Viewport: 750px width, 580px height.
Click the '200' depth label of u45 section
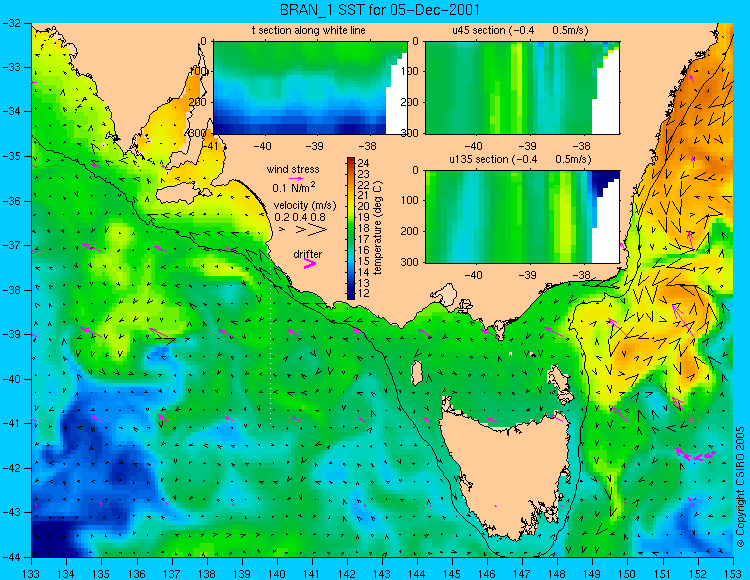tap(412, 102)
